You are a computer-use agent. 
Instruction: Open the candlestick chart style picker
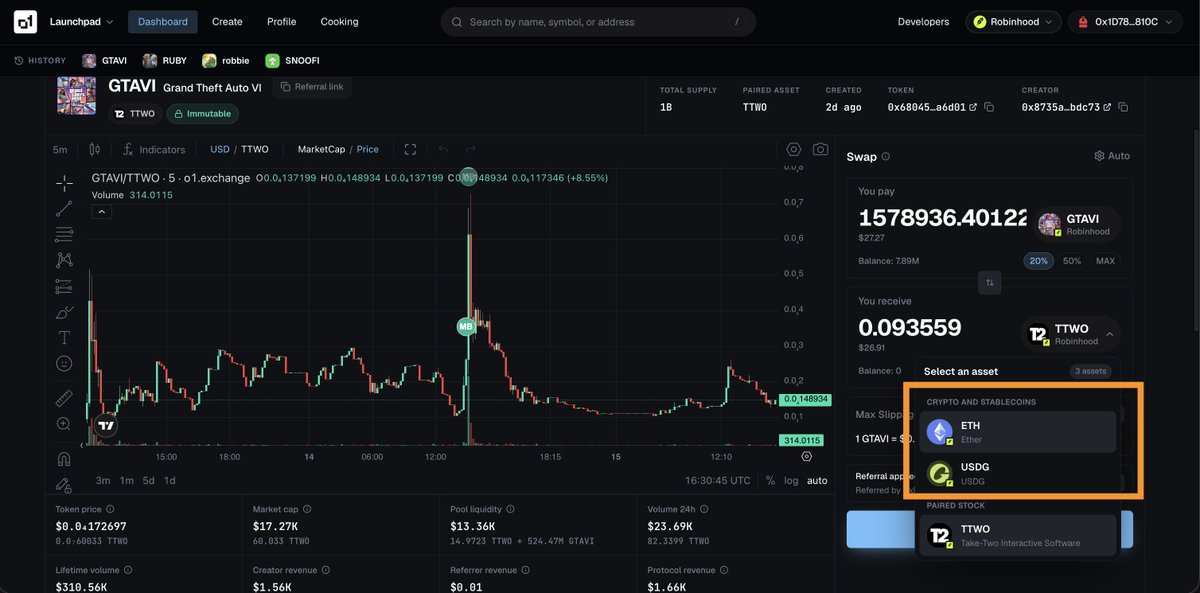point(95,149)
